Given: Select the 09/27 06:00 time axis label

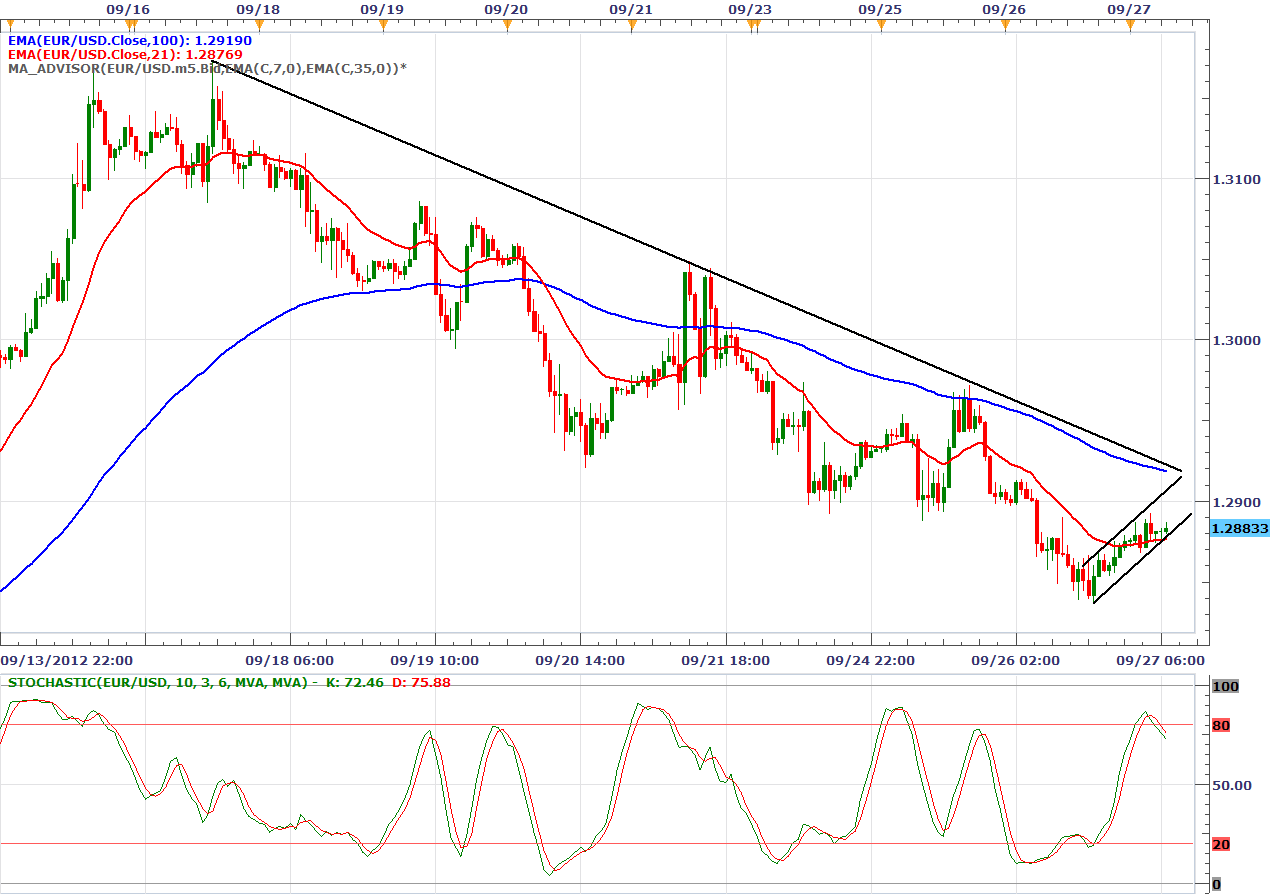Looking at the screenshot, I should (1160, 660).
